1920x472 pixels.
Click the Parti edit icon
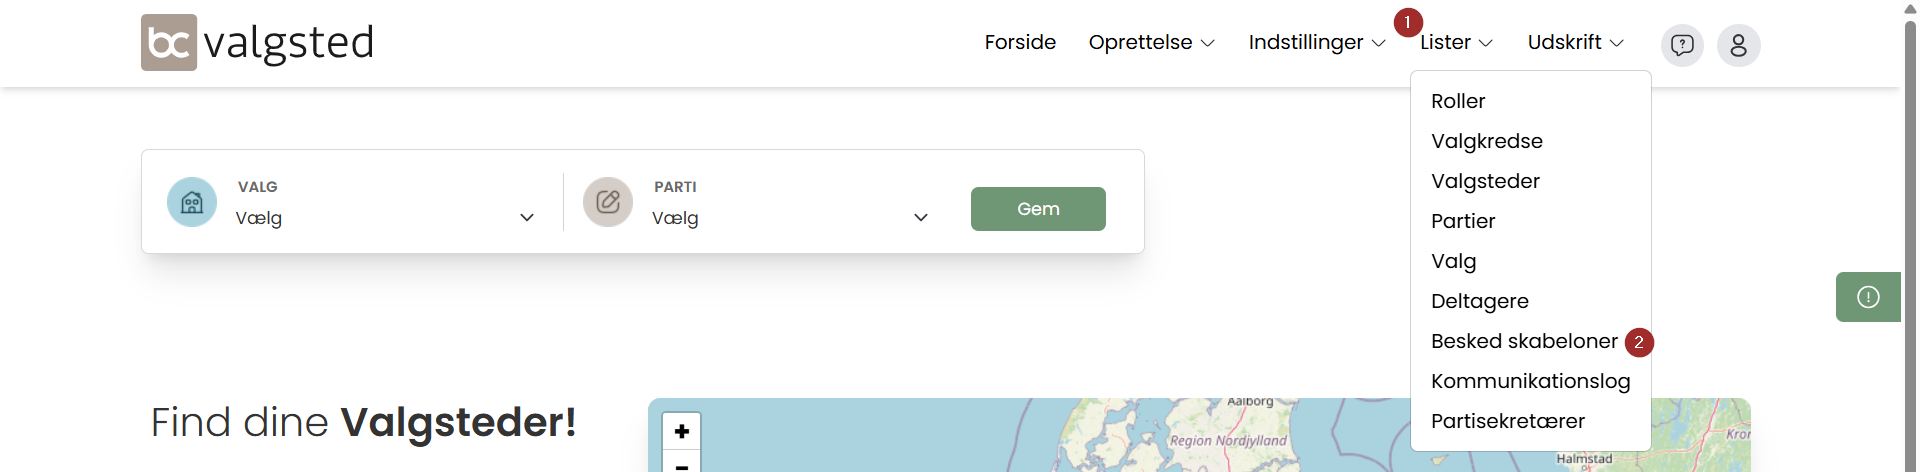pyautogui.click(x=608, y=202)
